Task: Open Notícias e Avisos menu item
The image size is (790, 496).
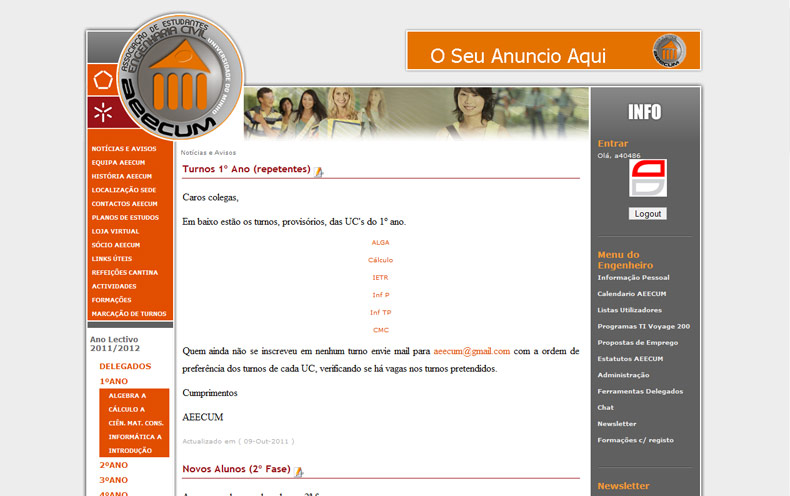Action: pyautogui.click(x=124, y=149)
